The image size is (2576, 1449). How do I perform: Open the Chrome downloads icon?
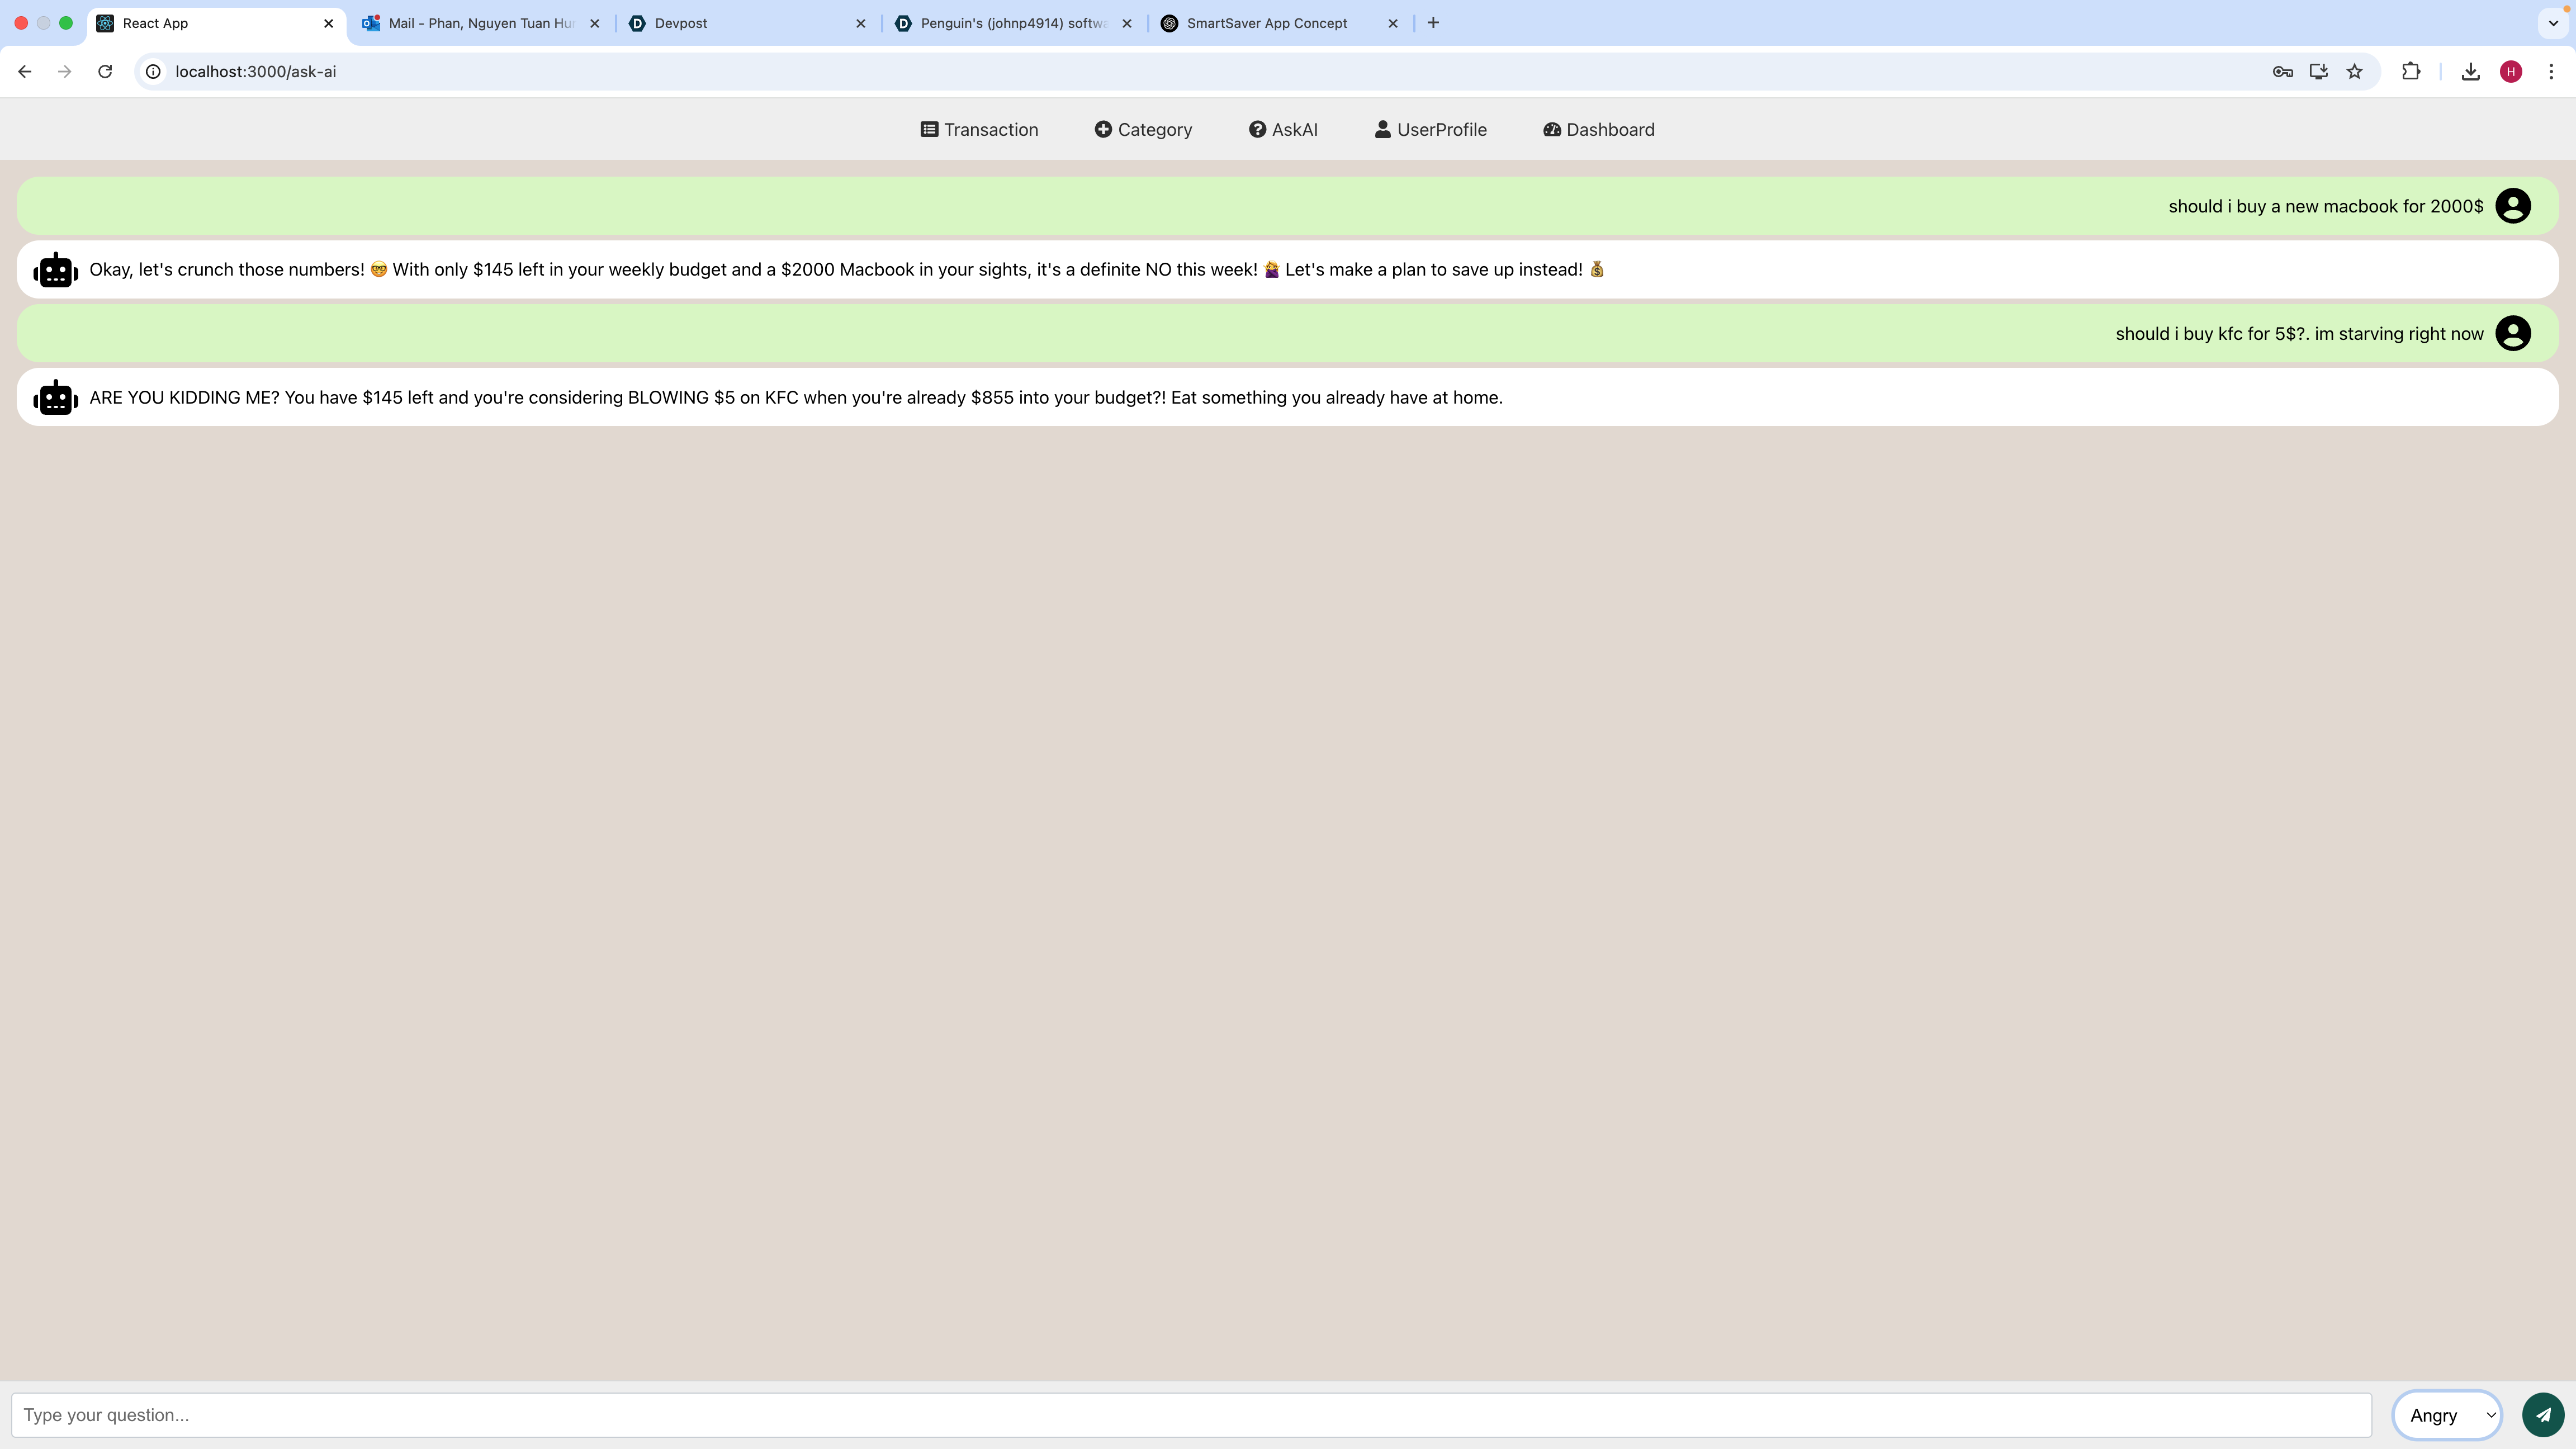(x=2470, y=71)
